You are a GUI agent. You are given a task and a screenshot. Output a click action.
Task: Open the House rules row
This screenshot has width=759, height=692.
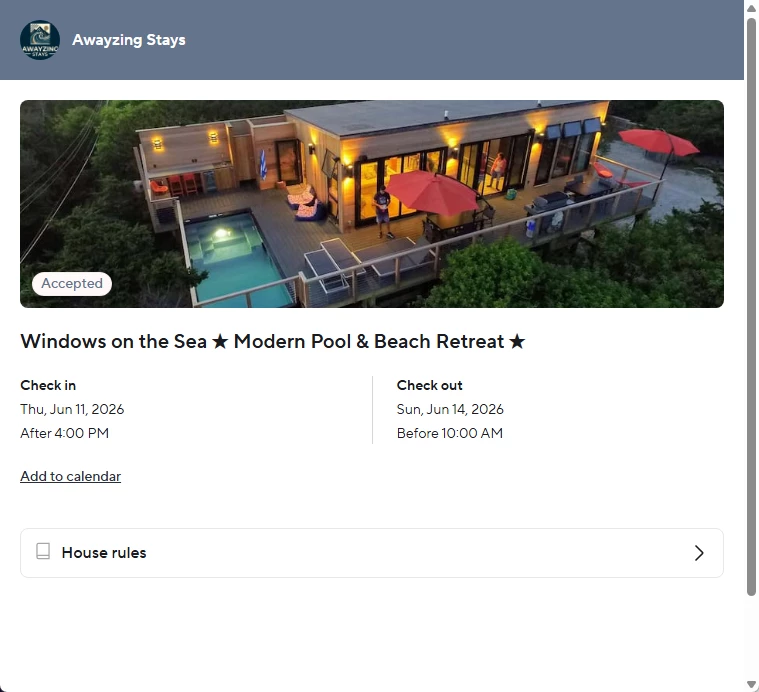[372, 553]
